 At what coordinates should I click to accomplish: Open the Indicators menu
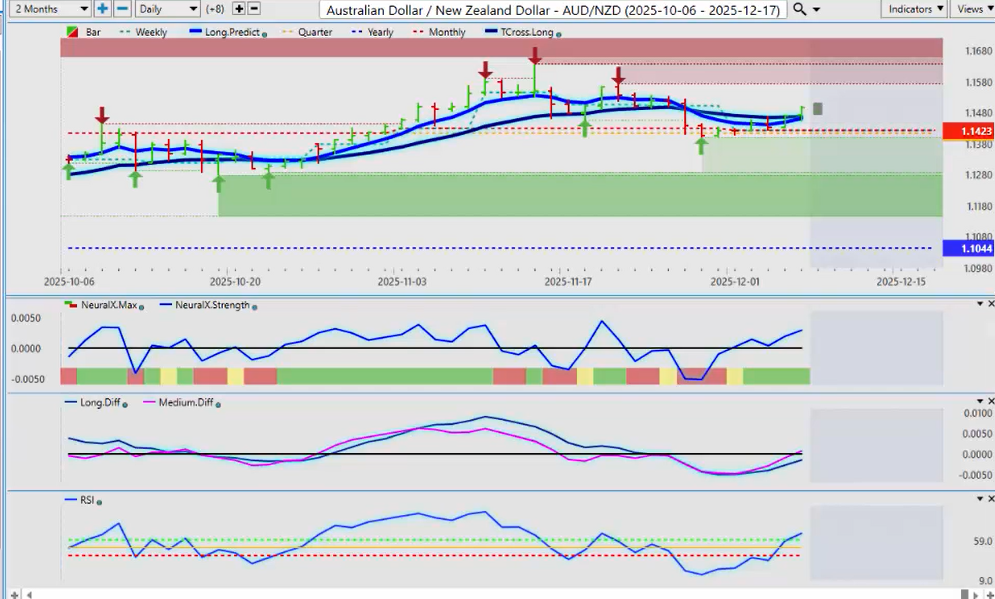click(914, 9)
